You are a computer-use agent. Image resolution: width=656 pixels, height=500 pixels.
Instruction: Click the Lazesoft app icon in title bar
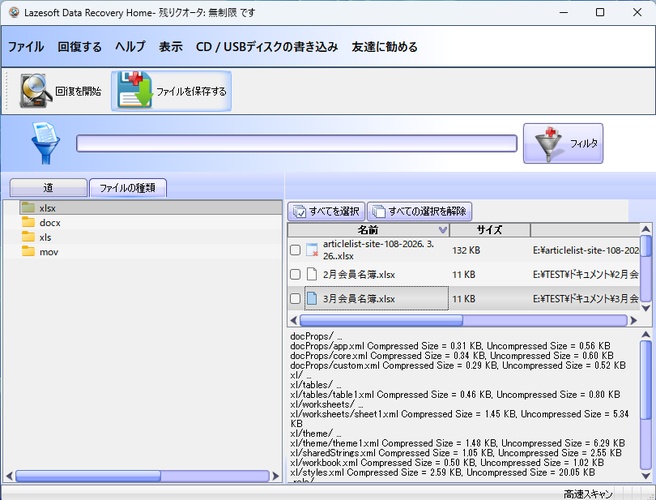point(14,13)
